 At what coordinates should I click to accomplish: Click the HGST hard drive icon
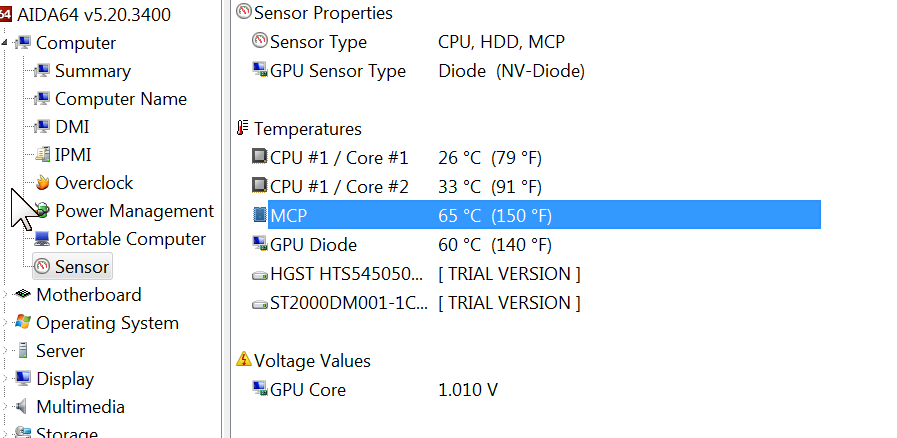coord(260,274)
